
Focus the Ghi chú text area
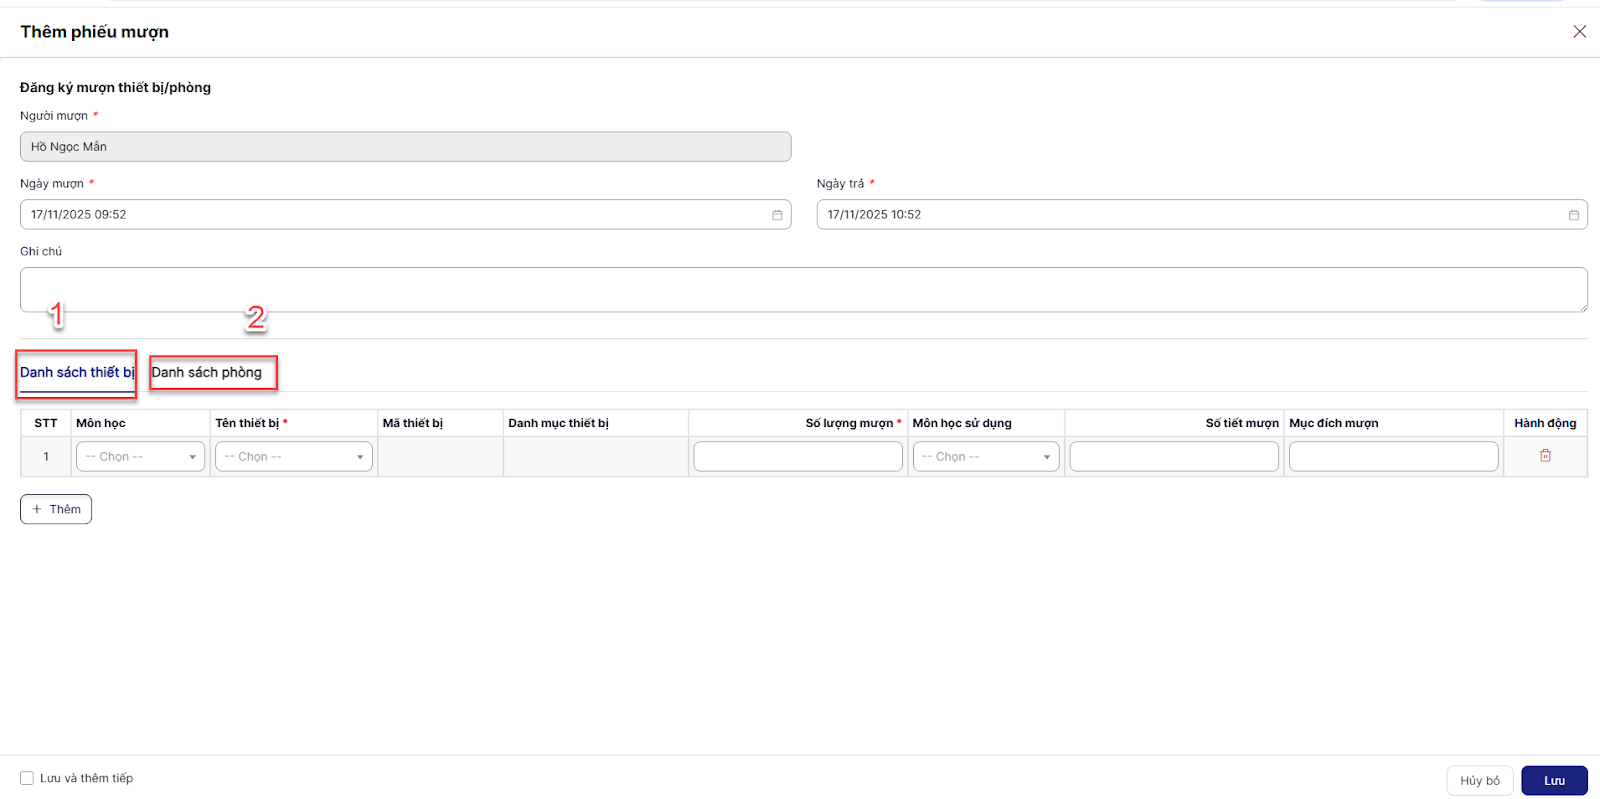[x=803, y=290]
